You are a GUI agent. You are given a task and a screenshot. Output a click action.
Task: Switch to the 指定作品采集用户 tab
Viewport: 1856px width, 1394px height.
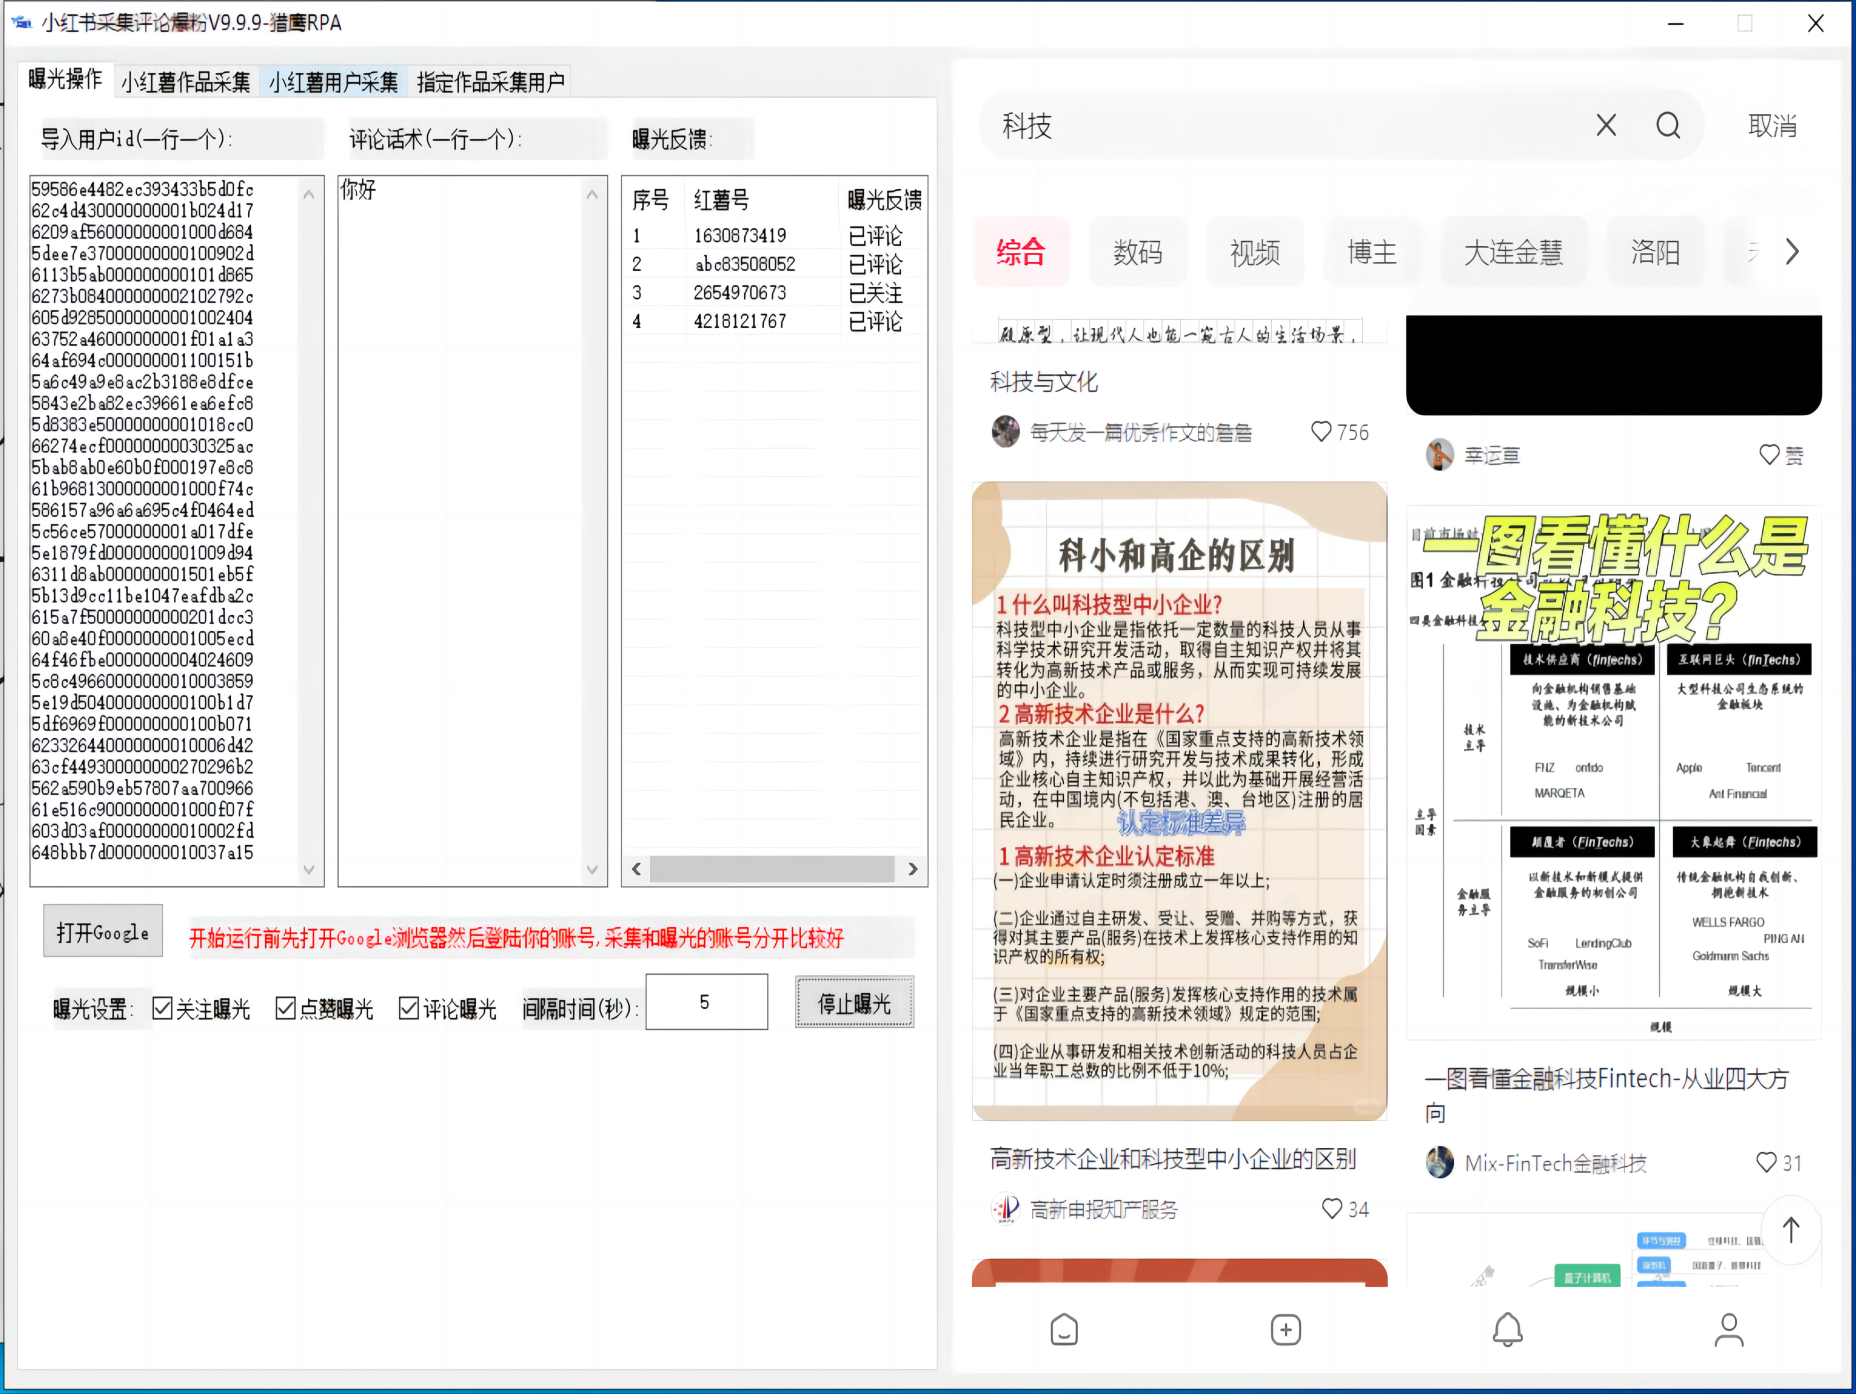tap(491, 82)
